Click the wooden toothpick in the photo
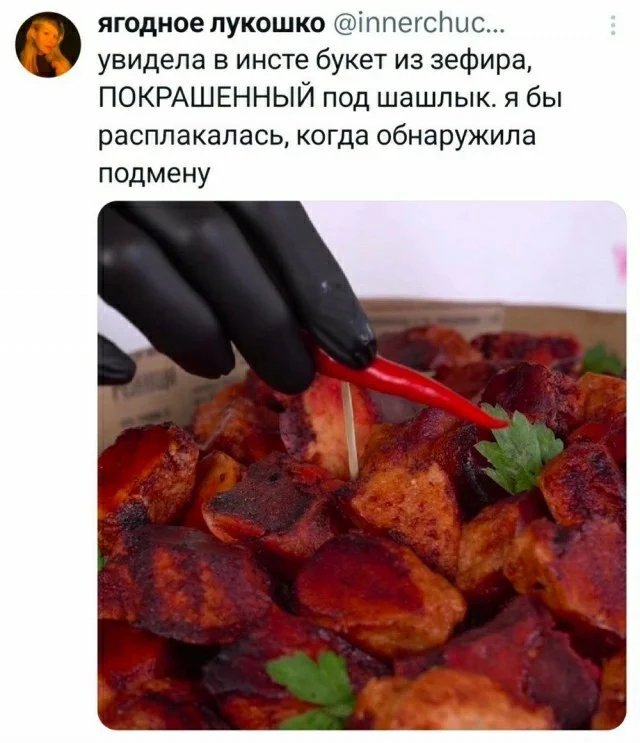Screen dimensions: 640x743 [351, 430]
